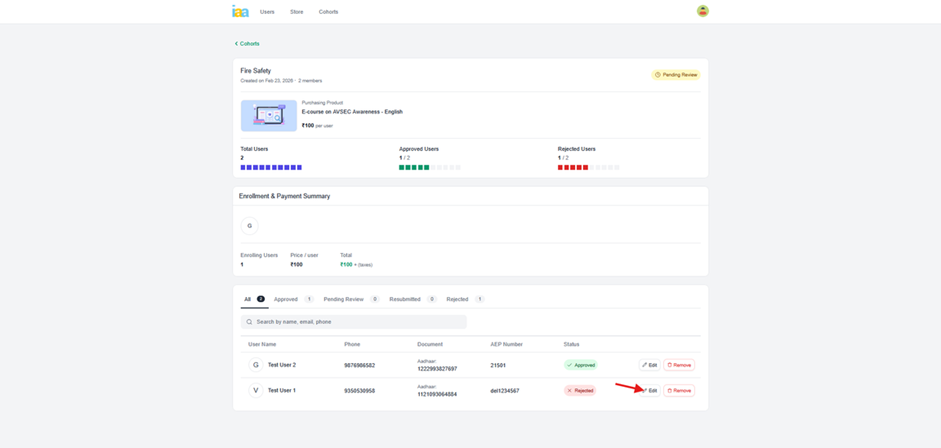
Task: Open the user profile avatar menu
Action: 703,11
